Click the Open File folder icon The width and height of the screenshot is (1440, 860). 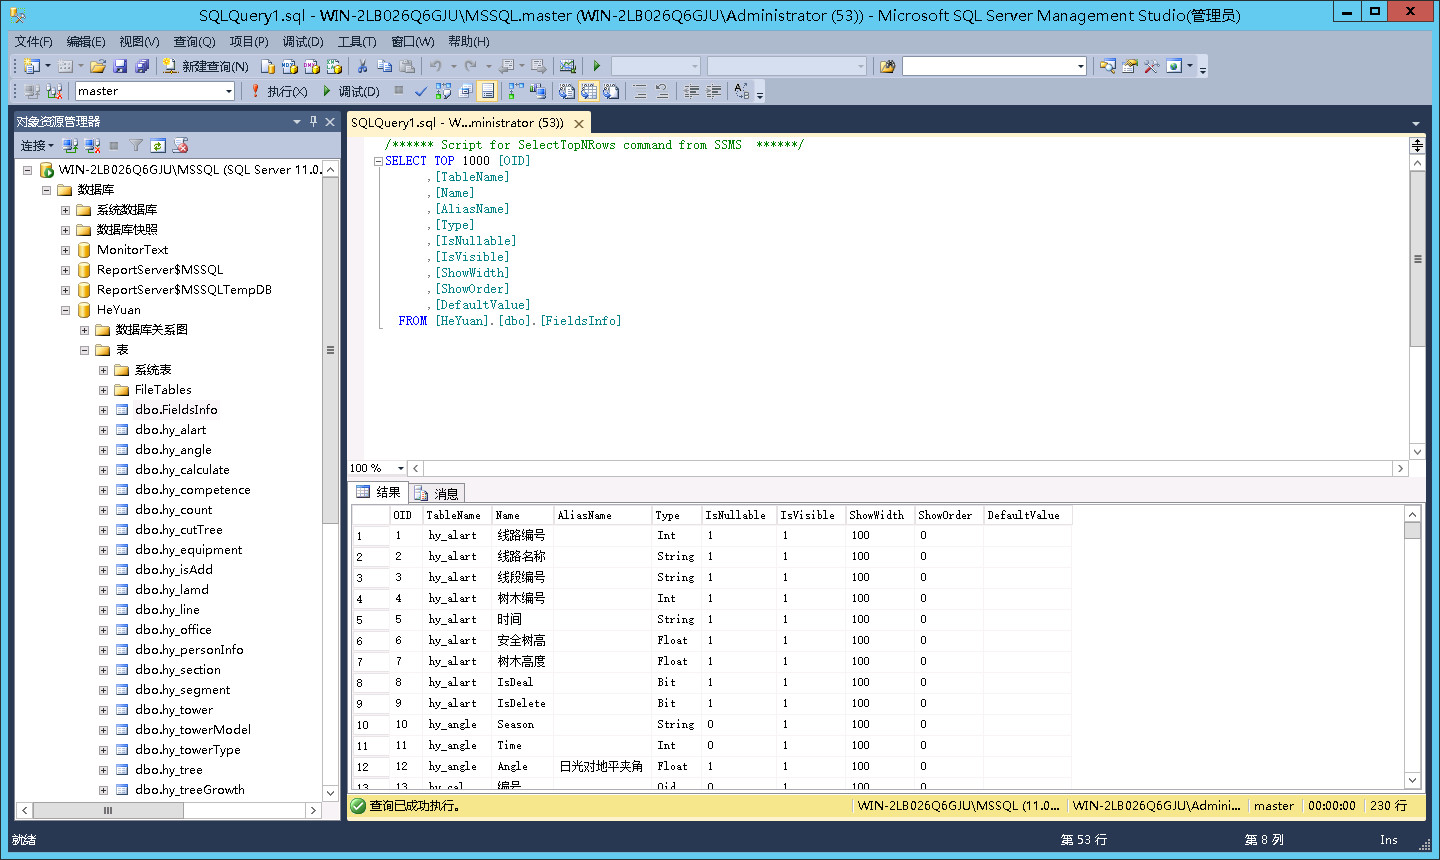point(98,66)
